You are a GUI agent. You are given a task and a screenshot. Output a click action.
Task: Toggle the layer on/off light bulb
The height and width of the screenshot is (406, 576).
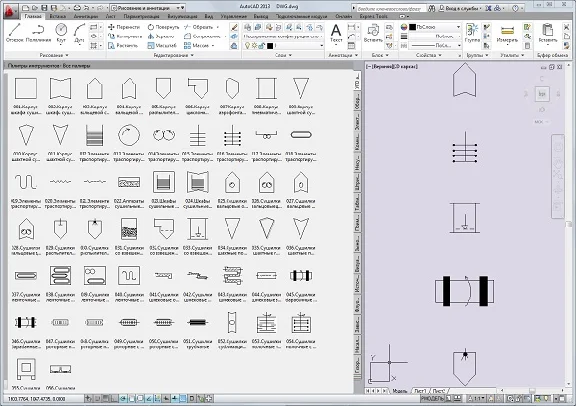247,46
